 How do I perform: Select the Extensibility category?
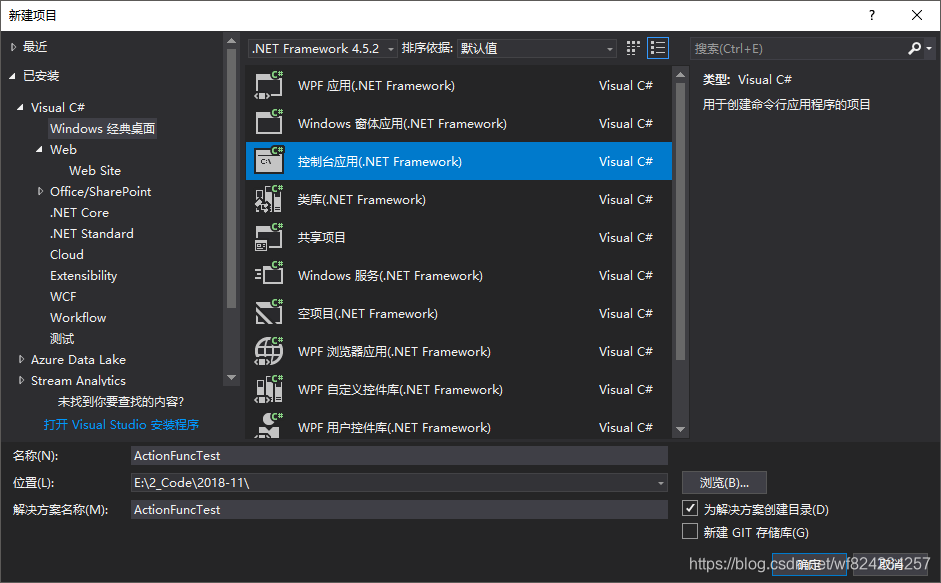tap(83, 276)
